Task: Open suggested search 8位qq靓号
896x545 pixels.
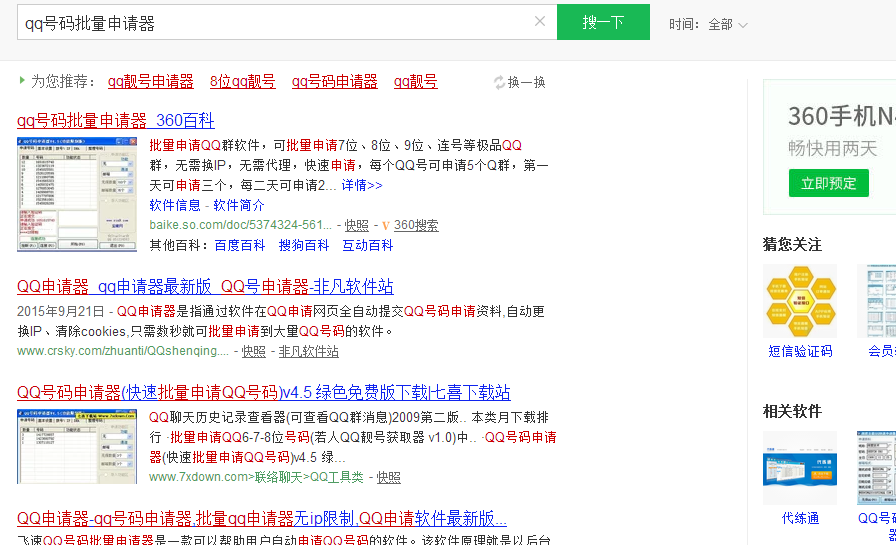Action: [x=242, y=82]
